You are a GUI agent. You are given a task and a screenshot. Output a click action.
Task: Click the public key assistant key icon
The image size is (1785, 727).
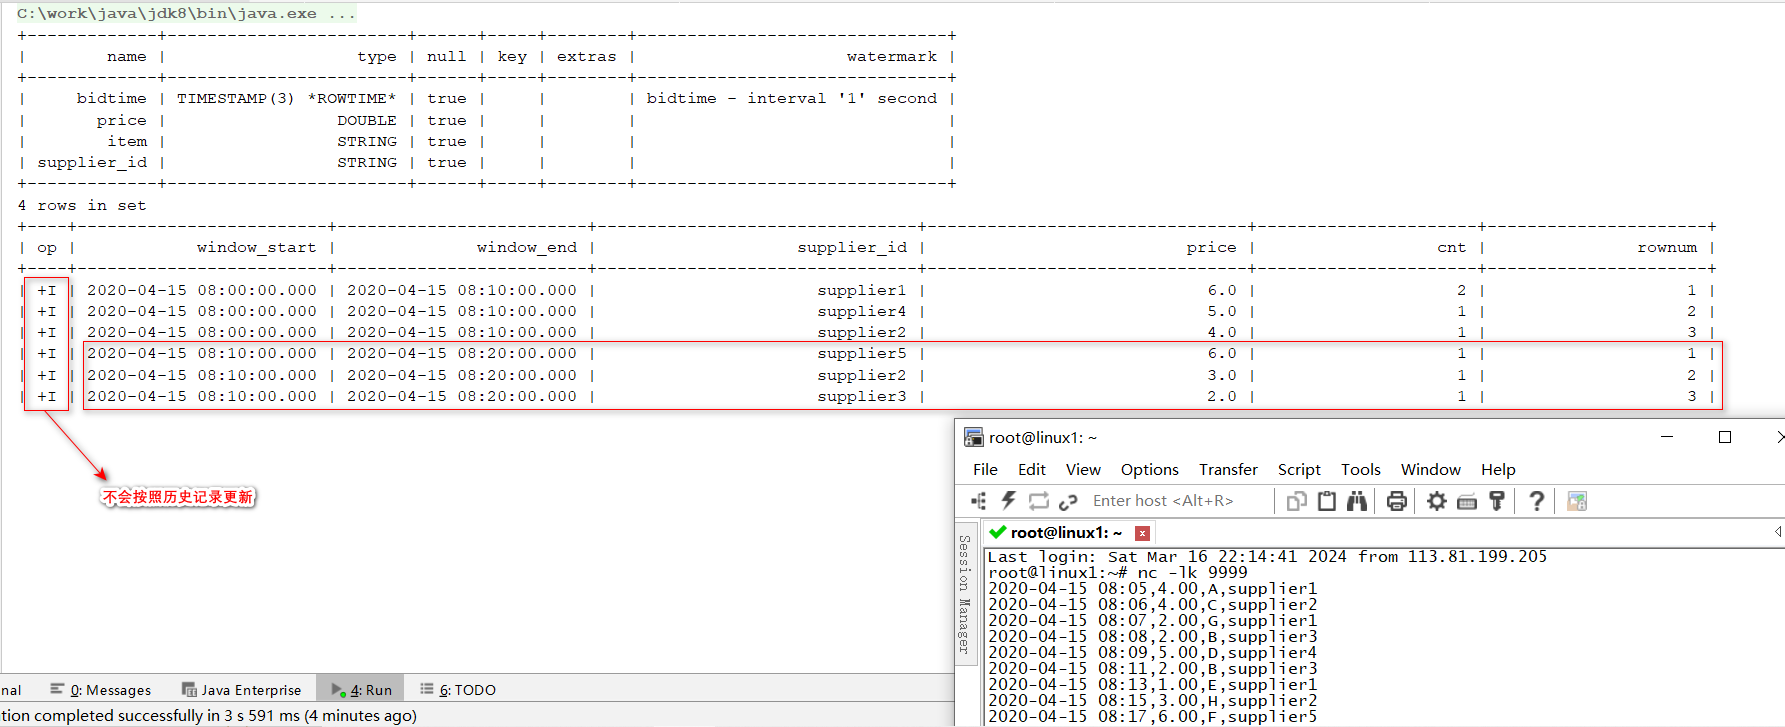(1497, 501)
